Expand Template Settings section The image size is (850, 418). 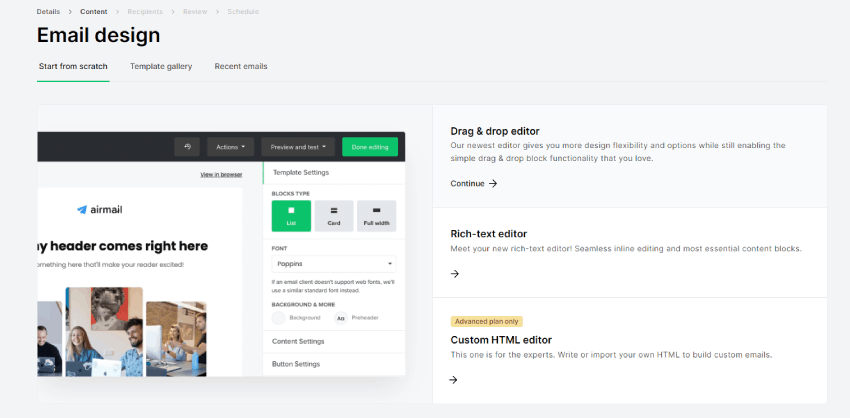coord(334,172)
